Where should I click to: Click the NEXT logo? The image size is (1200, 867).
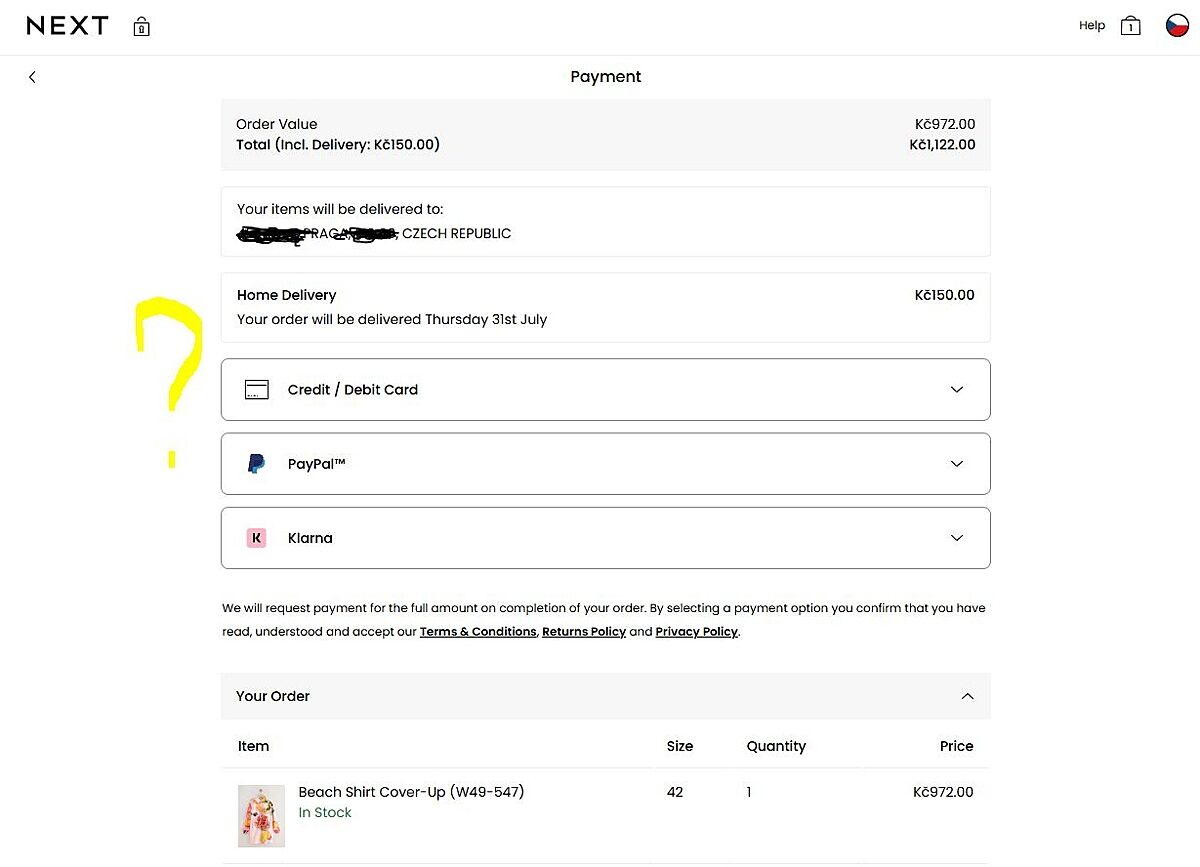[x=67, y=26]
